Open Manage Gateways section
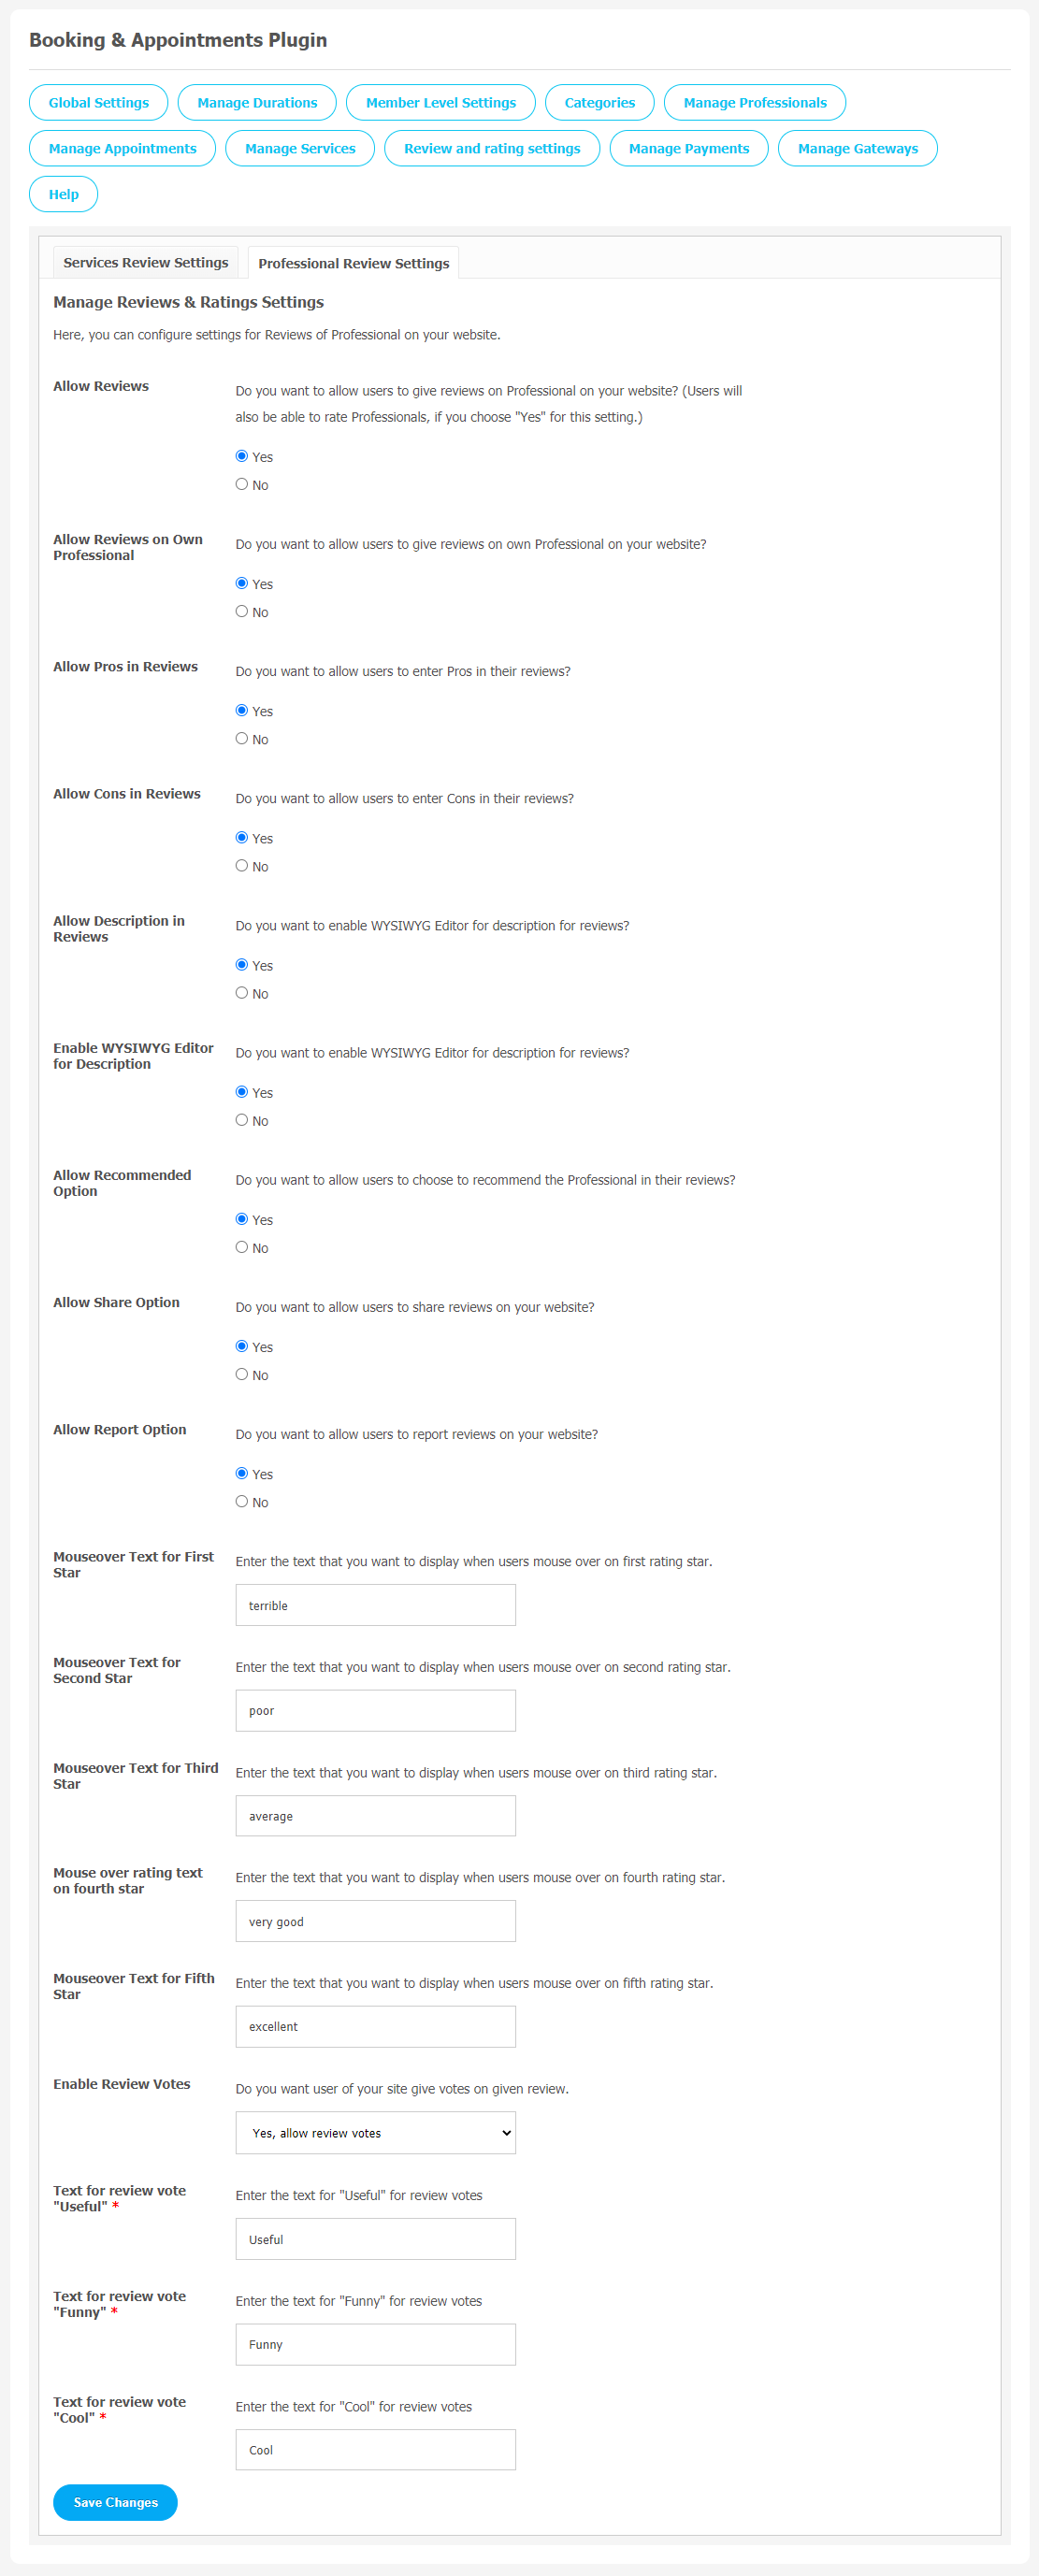Screen dimensions: 1039x2576 click(857, 148)
